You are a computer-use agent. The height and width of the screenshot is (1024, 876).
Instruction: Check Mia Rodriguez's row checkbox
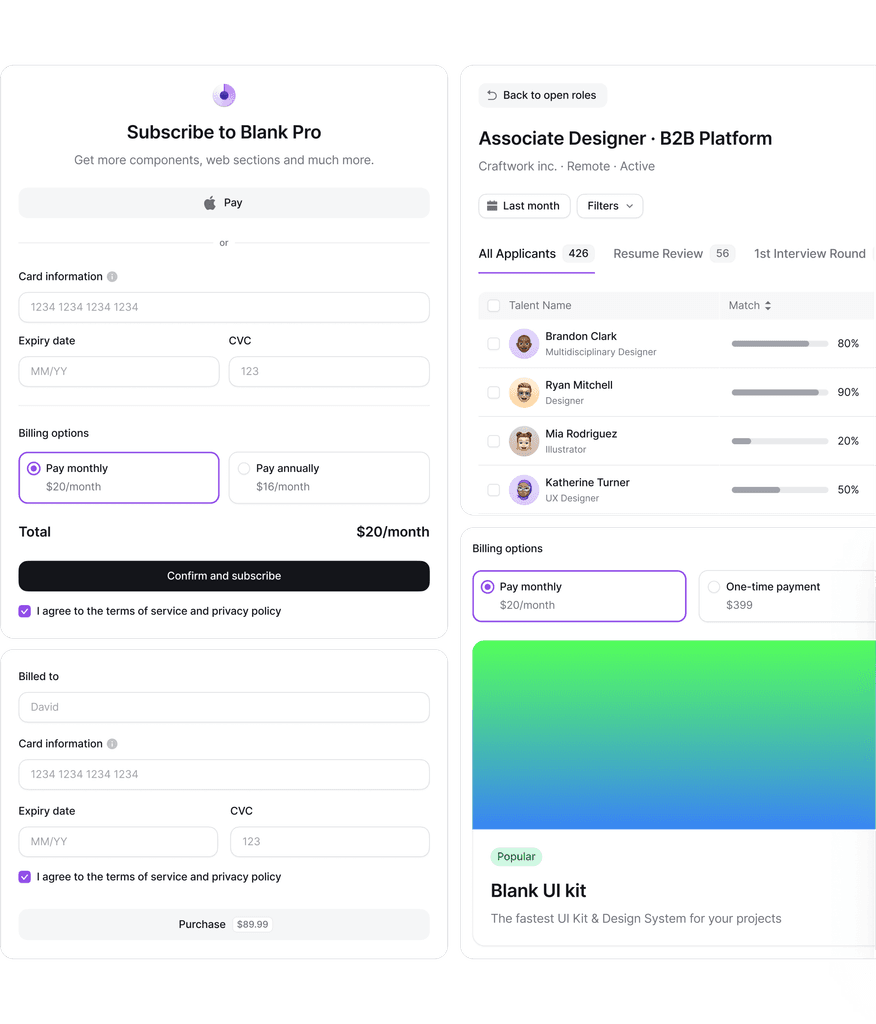click(493, 441)
